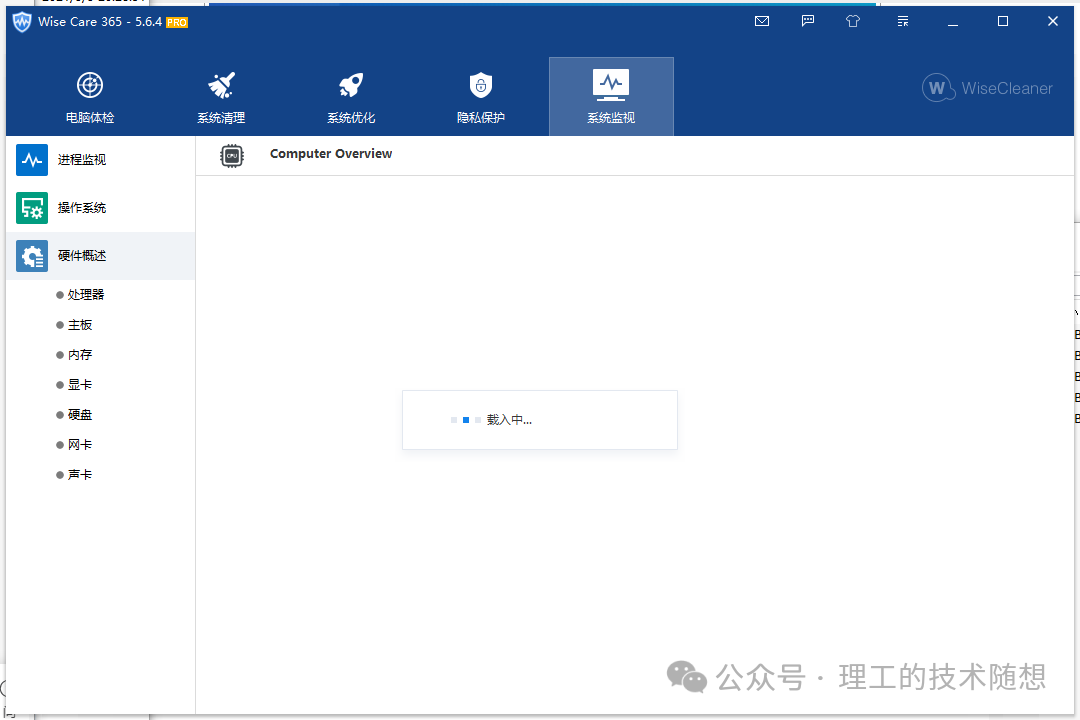Image resolution: width=1080 pixels, height=720 pixels.
Task: Select the System Tuneup rocket icon
Action: (351, 85)
